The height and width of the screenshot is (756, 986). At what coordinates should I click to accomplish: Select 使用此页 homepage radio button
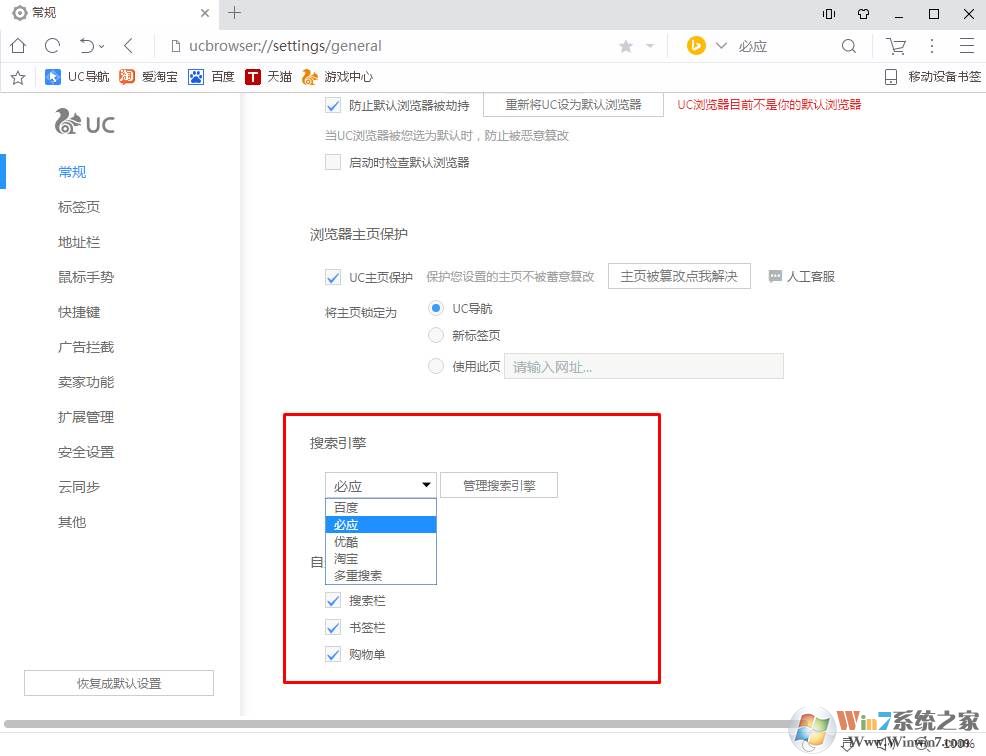tap(436, 366)
